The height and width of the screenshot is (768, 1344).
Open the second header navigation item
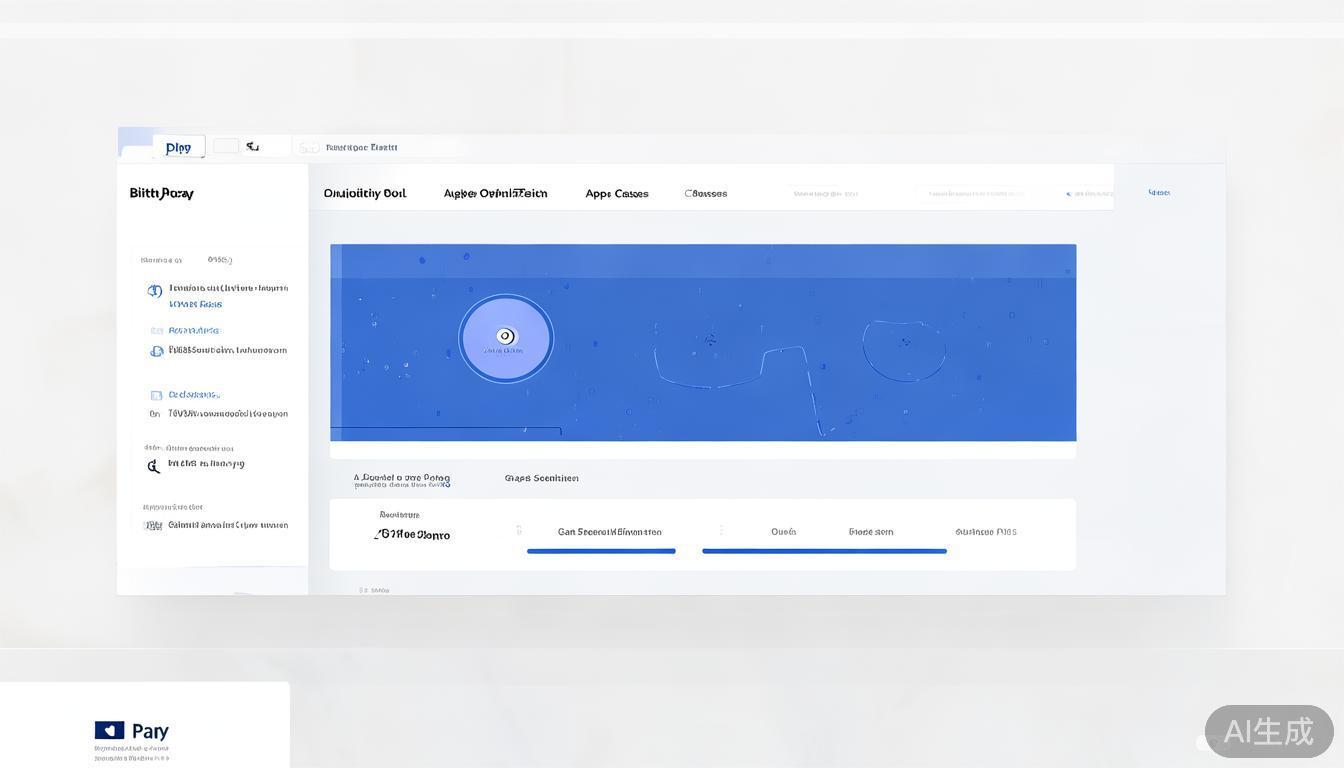coord(495,193)
